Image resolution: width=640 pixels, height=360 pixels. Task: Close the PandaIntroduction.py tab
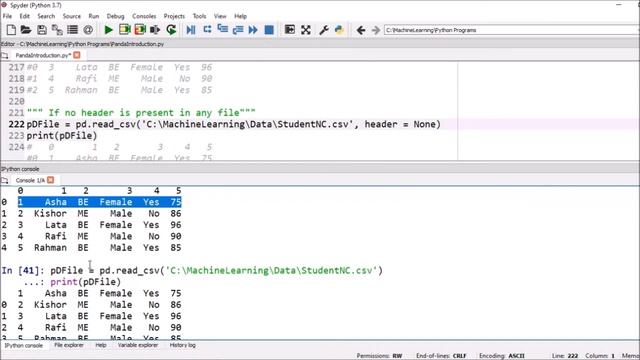(x=77, y=55)
